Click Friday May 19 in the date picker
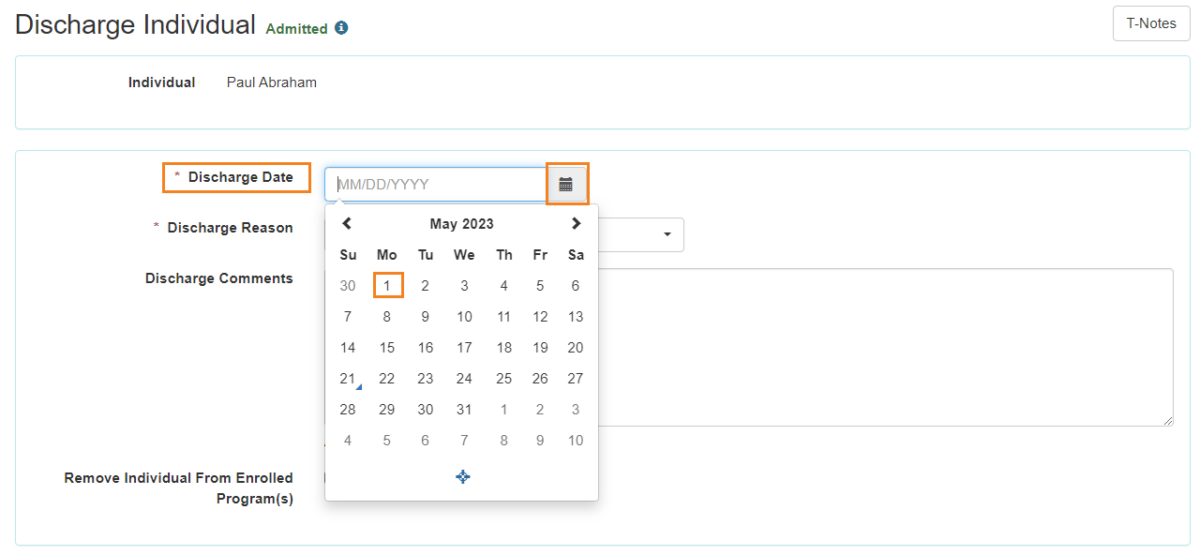This screenshot has width=1200, height=555. coord(540,348)
